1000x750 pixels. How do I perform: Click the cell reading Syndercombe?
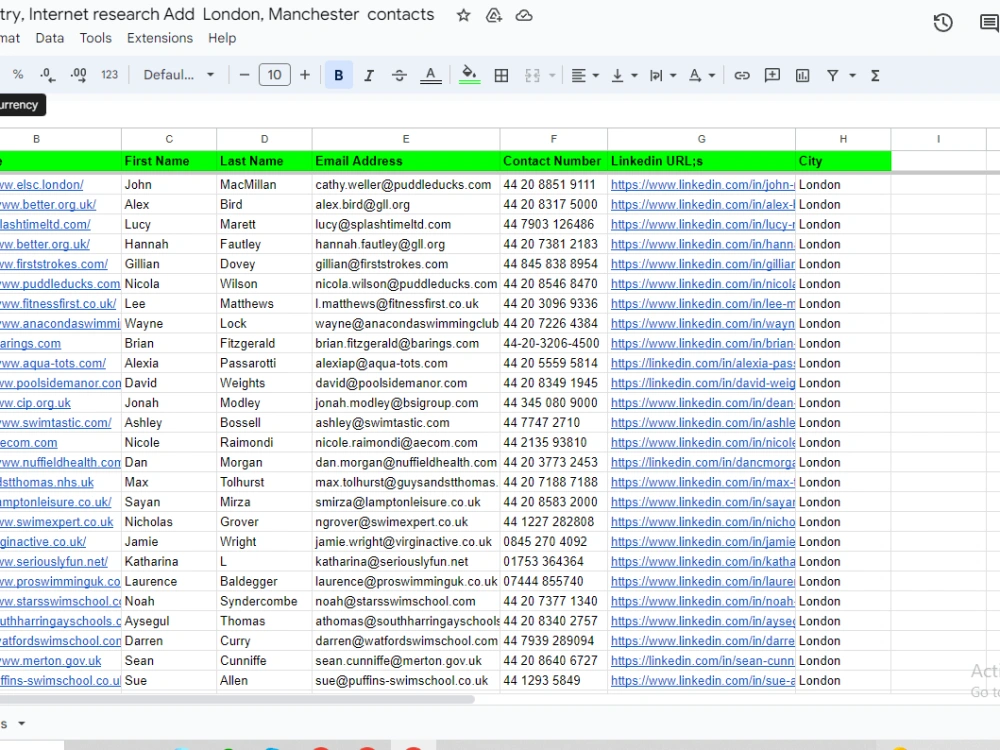point(264,601)
